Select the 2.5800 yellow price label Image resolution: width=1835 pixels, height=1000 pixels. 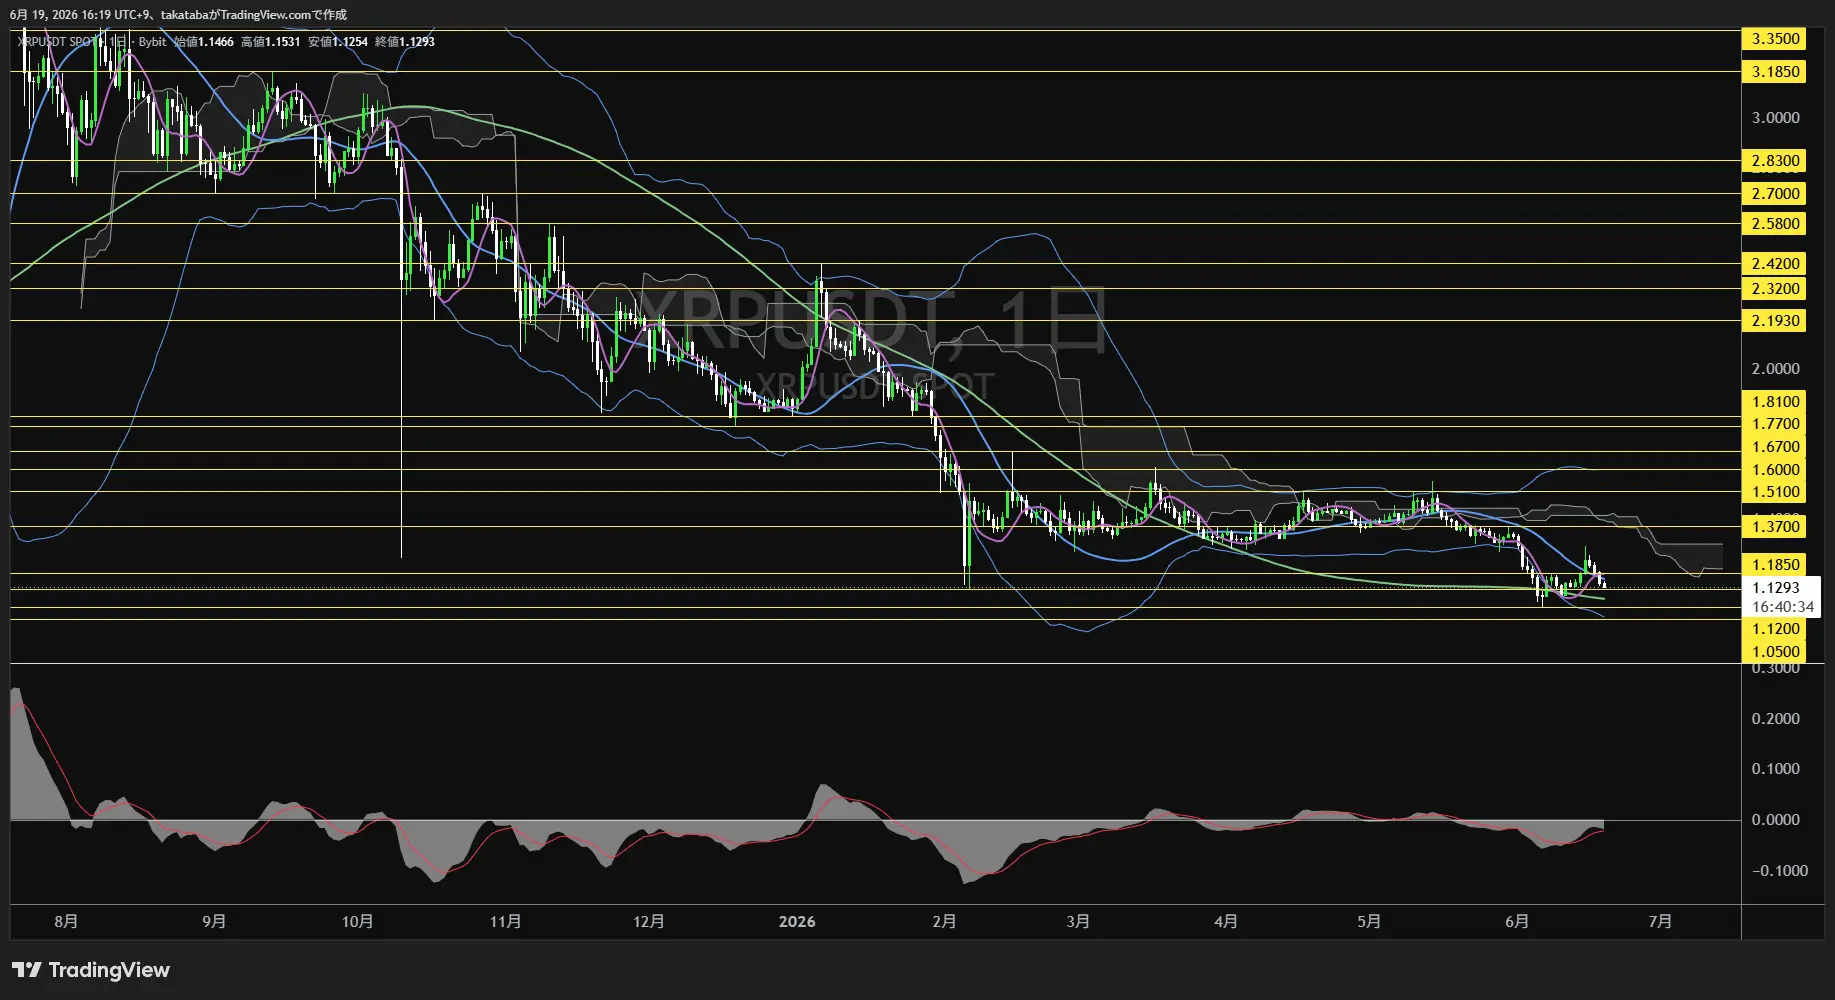[1775, 224]
